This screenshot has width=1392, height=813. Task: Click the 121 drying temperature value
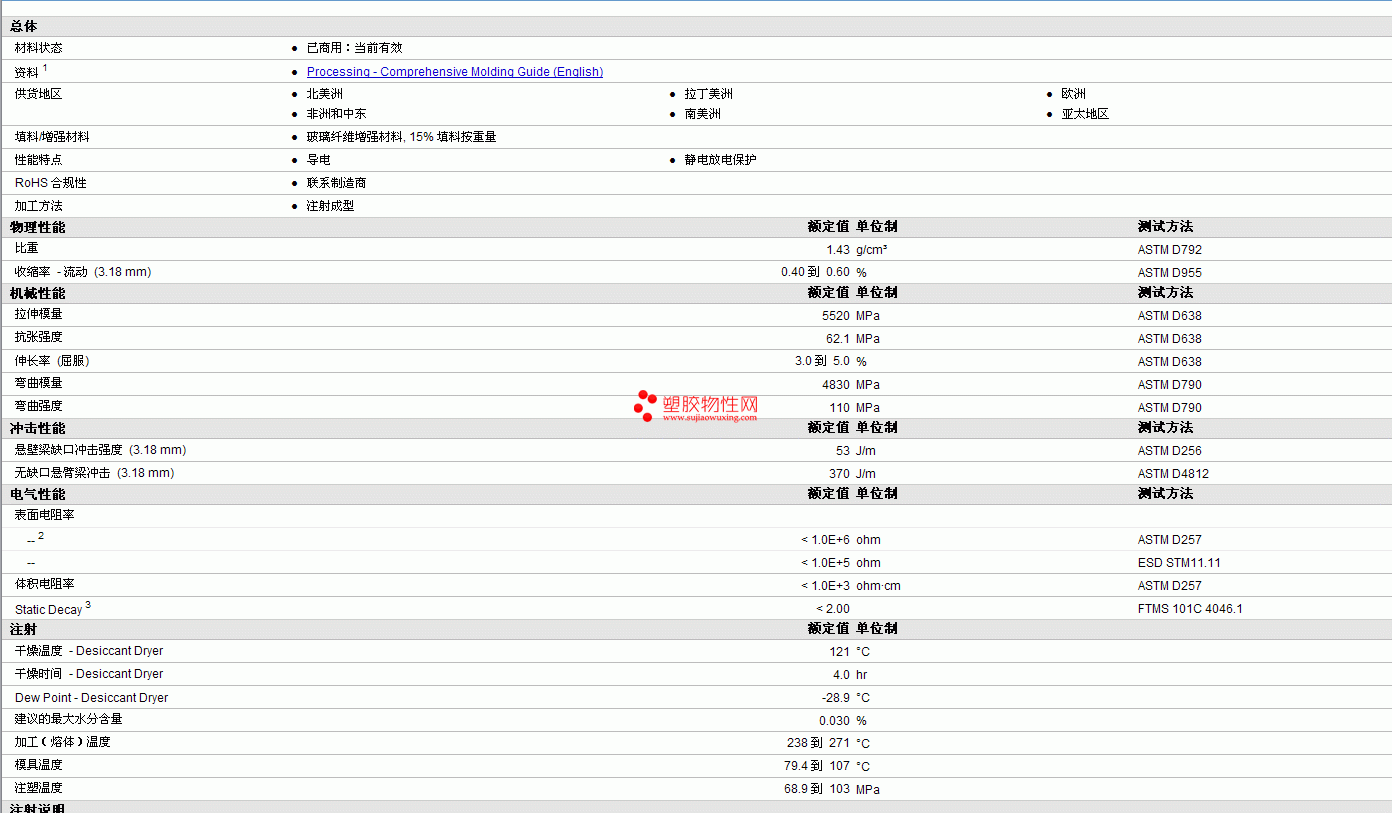840,652
